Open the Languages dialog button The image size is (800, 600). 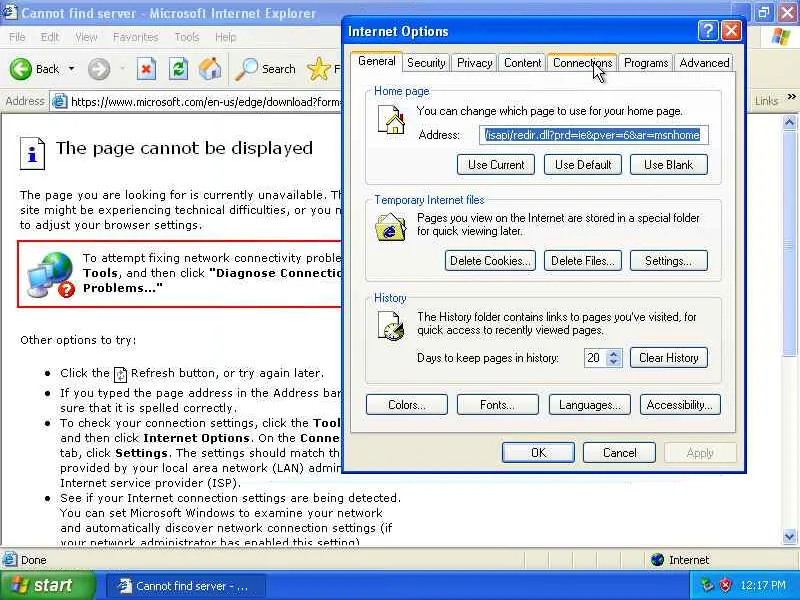click(x=590, y=405)
